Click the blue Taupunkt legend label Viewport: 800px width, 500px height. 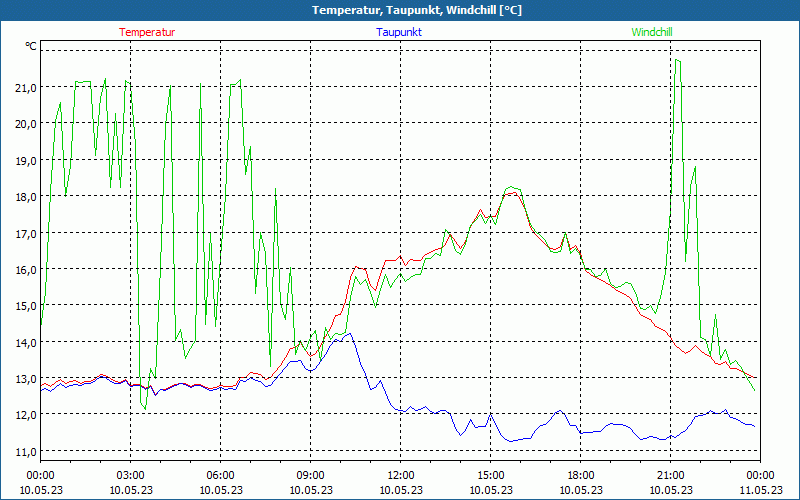[399, 32]
